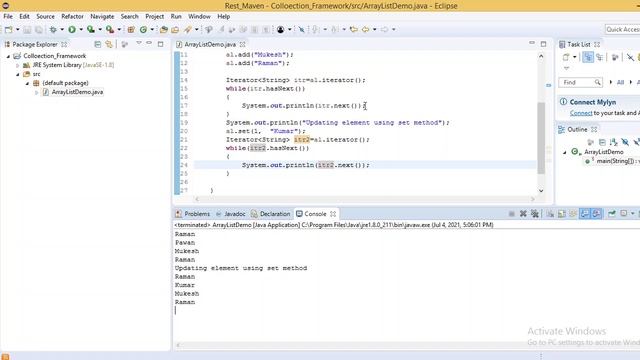Collapse the Colloection_Framework project node
This screenshot has width=640, height=360.
8,56
